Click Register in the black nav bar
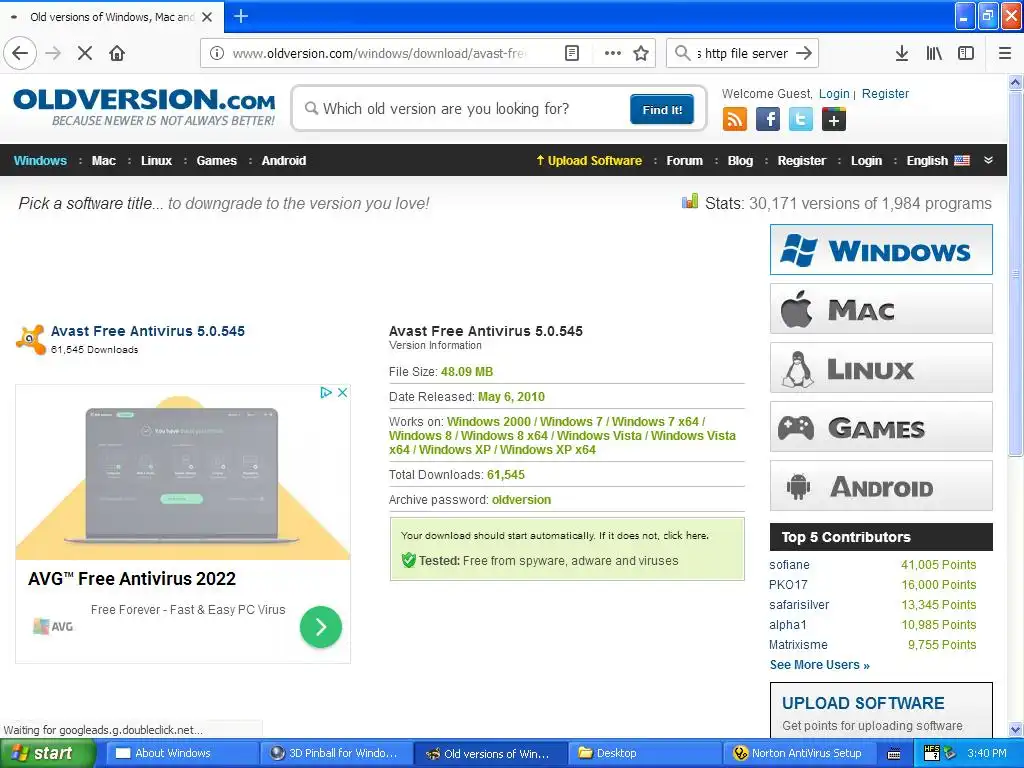The image size is (1024, 768). tap(801, 161)
